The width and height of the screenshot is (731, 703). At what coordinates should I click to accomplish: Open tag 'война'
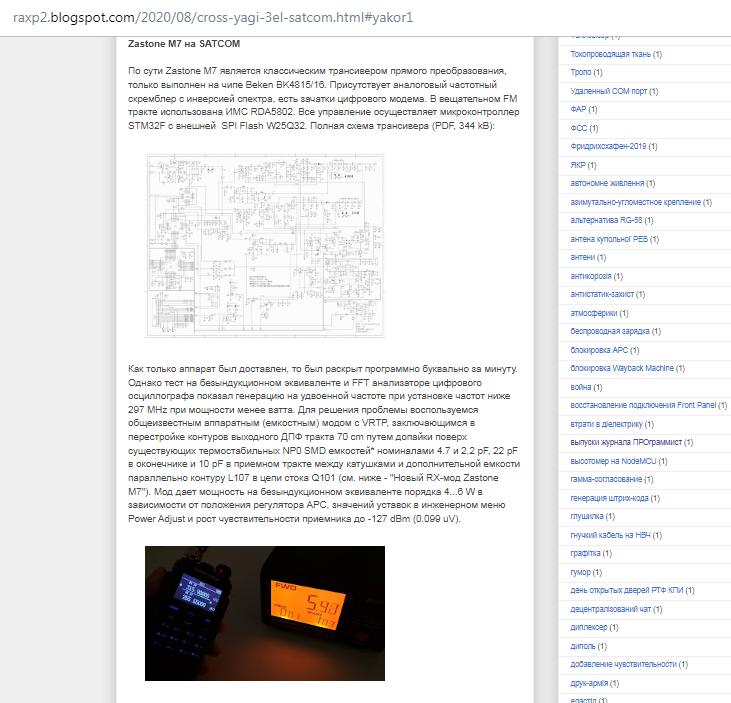(581, 387)
